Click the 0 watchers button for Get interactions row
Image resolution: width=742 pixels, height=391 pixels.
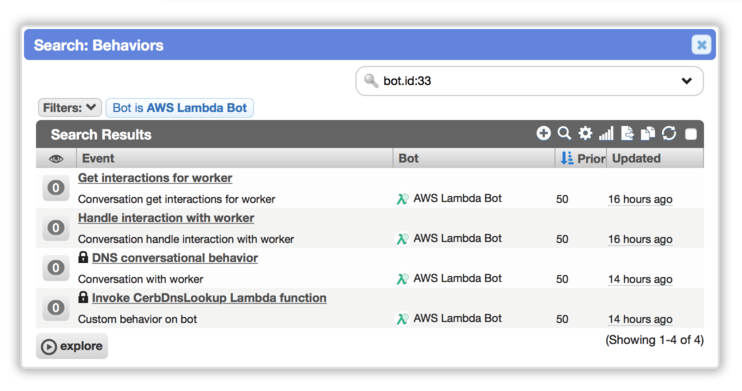56,188
